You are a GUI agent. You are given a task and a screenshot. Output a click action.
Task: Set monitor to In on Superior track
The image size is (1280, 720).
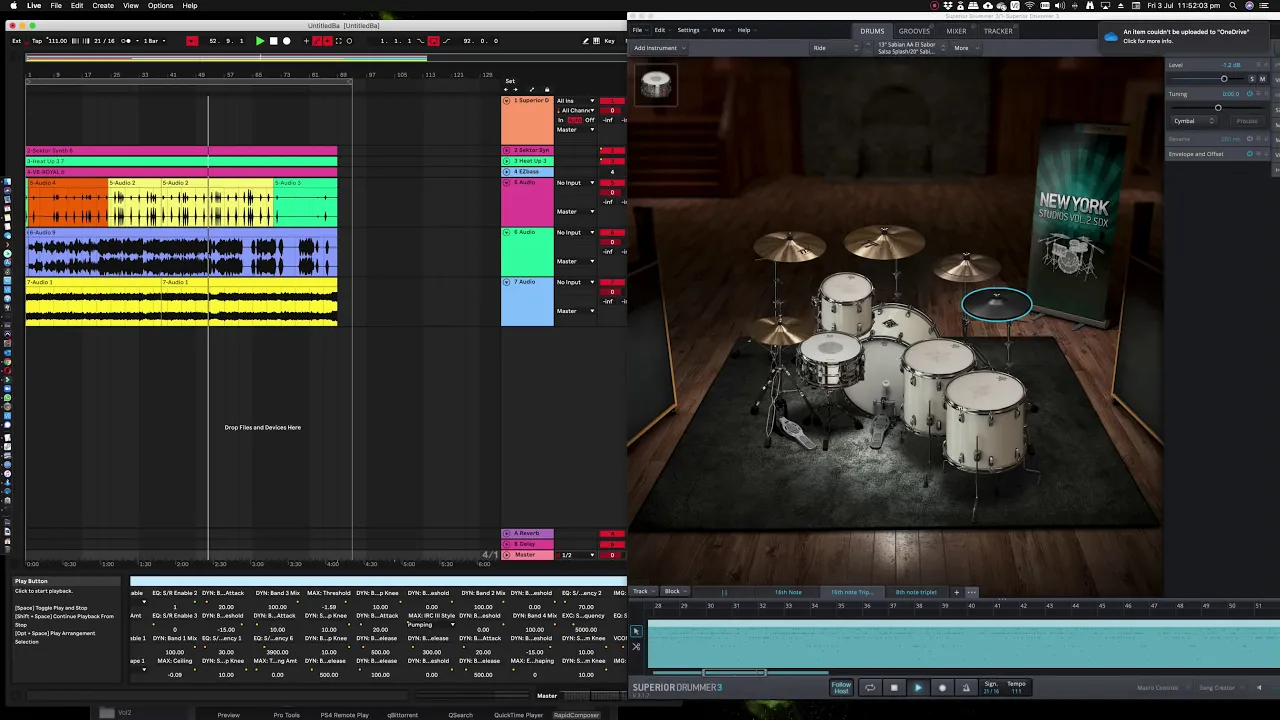pos(561,120)
